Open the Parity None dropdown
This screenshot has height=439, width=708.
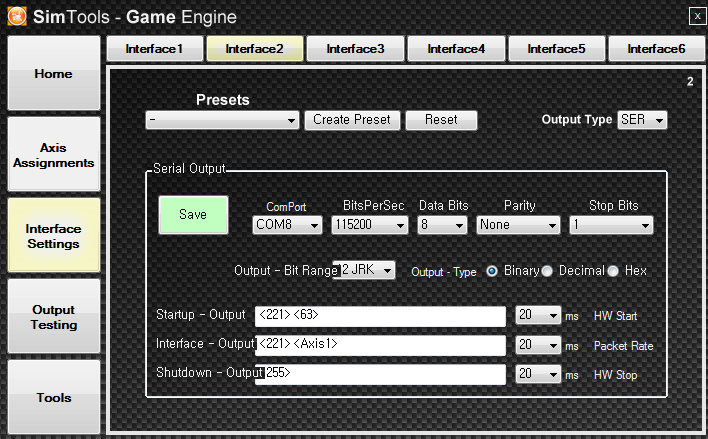[x=518, y=225]
